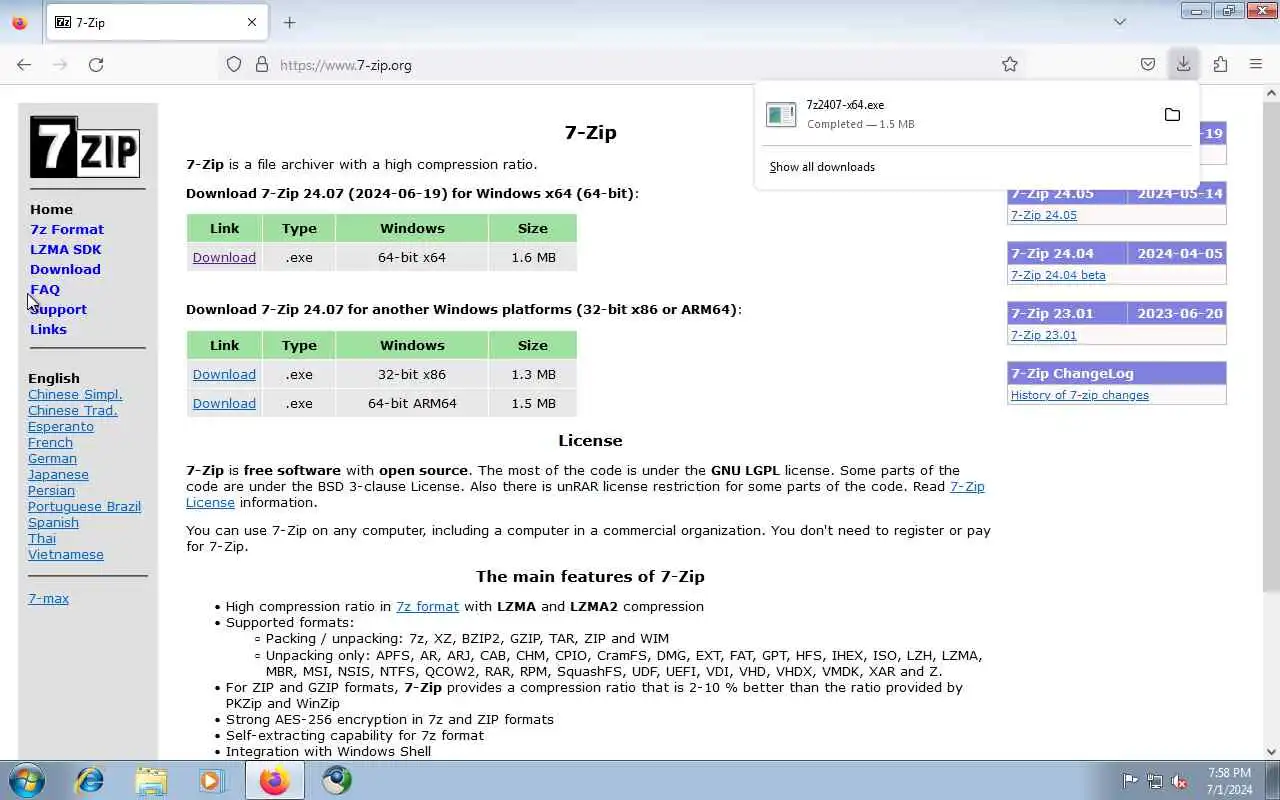Click the site security padlock icon
1280x800 pixels.
coord(262,65)
